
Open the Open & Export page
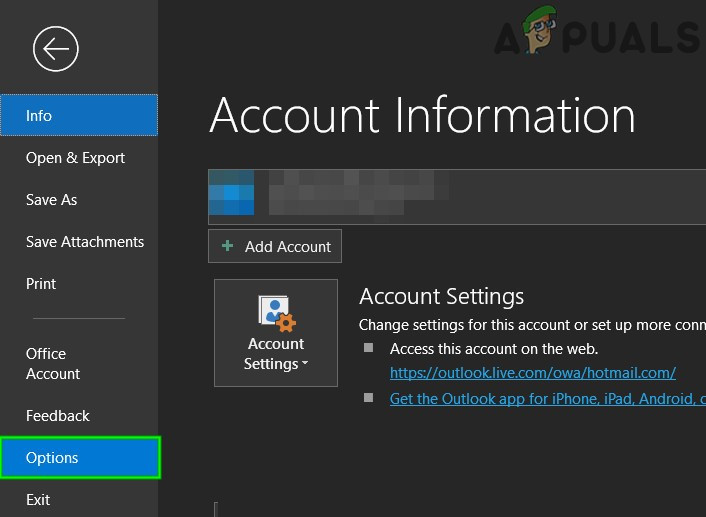76,158
